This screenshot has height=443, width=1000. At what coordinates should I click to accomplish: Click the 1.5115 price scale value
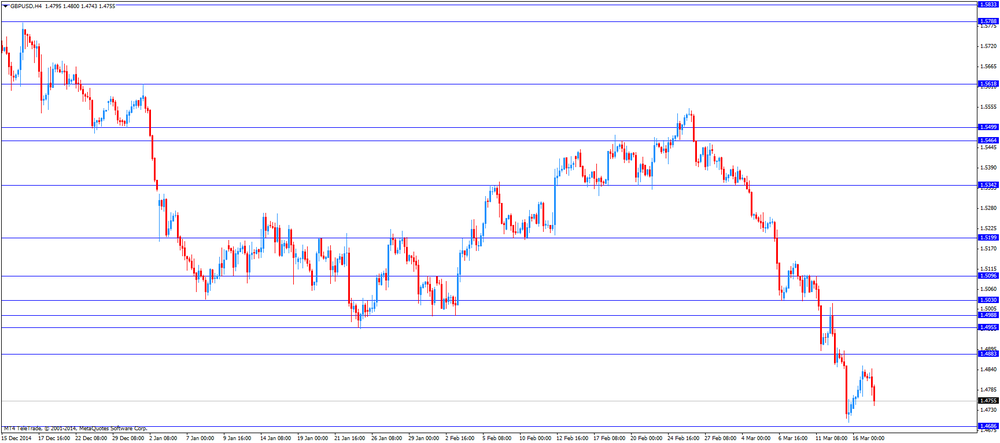(x=987, y=268)
